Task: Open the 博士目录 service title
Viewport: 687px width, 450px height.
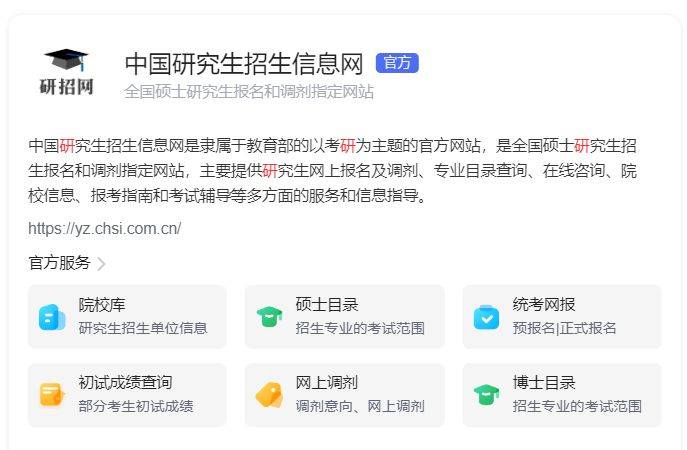Action: (x=544, y=383)
